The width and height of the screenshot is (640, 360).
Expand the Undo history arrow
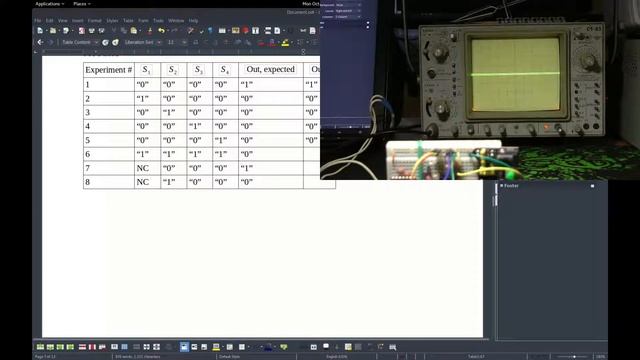pos(168,31)
